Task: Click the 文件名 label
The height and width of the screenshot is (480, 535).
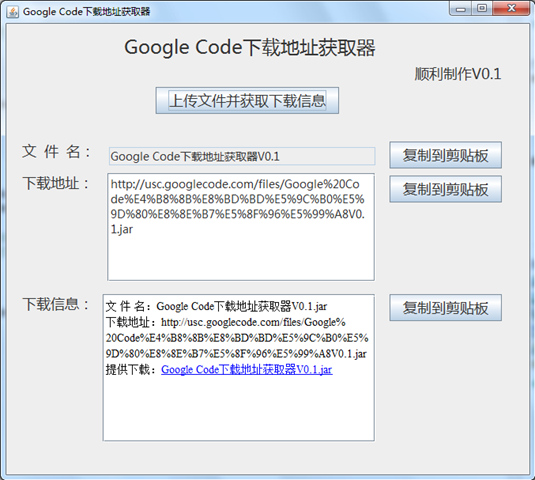Action: 56,151
